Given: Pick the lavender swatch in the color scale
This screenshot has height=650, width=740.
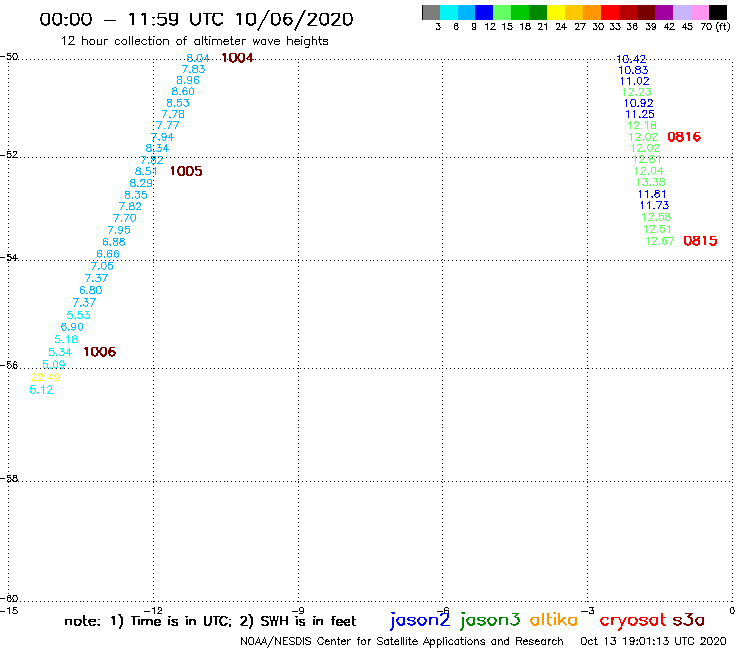Looking at the screenshot, I should pos(681,12).
